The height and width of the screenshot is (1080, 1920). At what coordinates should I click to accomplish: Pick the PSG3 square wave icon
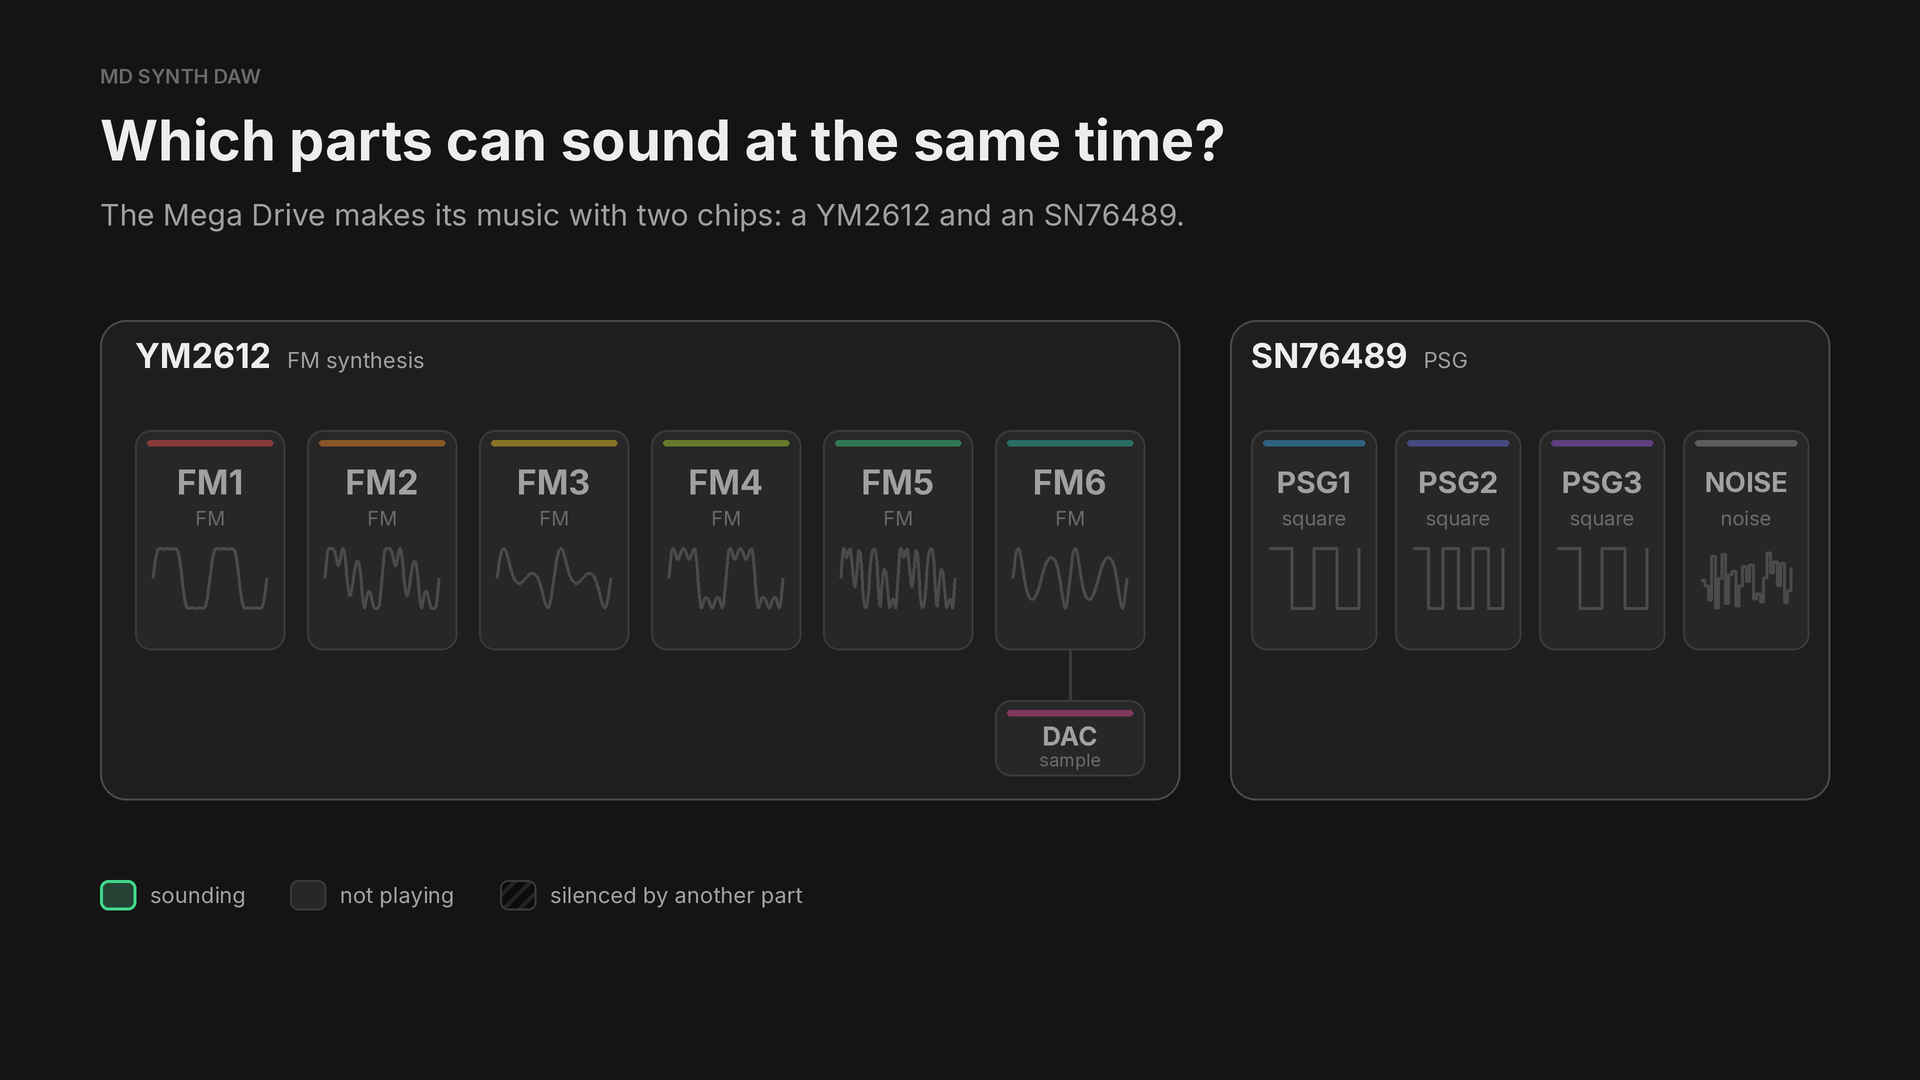pos(1602,578)
